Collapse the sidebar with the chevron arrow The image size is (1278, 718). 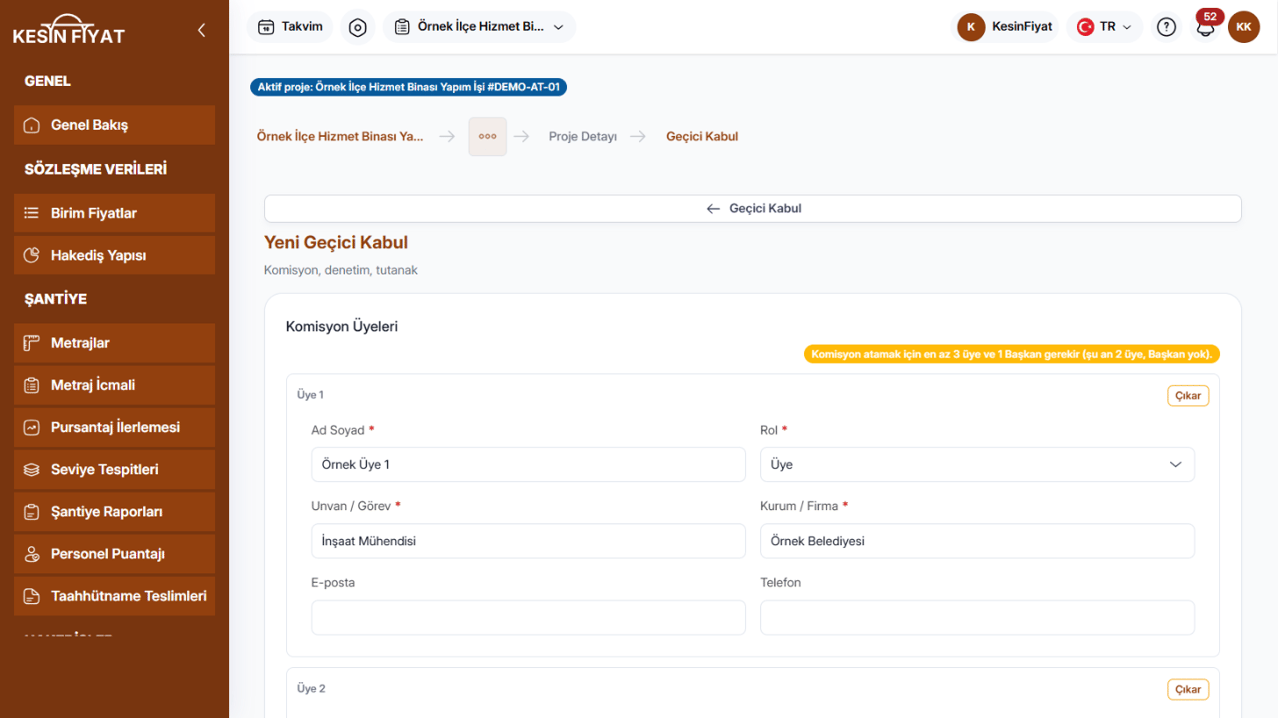201,30
